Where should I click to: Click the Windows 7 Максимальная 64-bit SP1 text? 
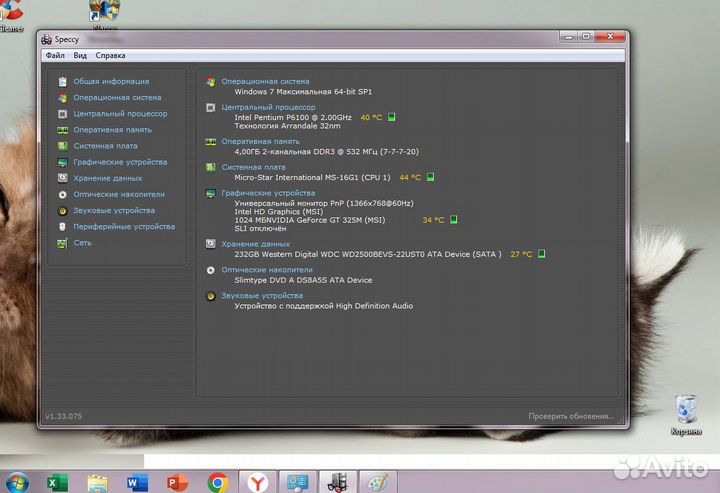[303, 92]
